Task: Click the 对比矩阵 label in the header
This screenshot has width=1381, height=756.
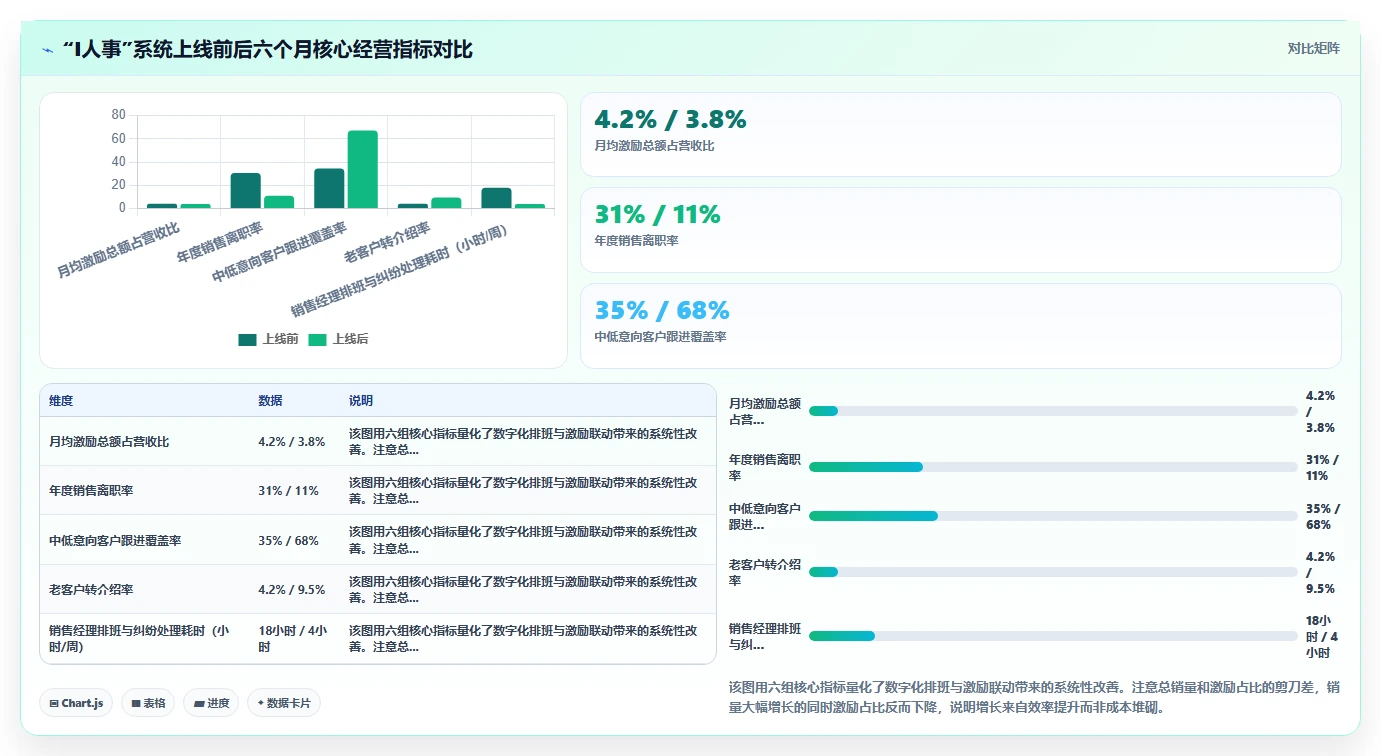Action: click(x=1313, y=48)
